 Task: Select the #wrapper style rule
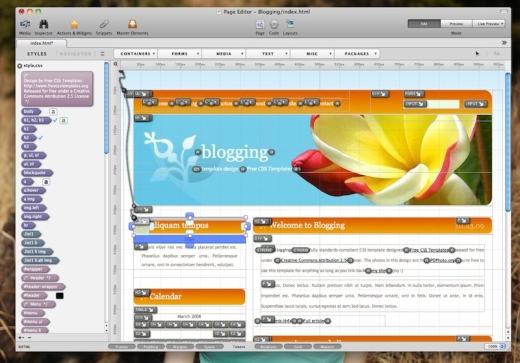(x=35, y=269)
